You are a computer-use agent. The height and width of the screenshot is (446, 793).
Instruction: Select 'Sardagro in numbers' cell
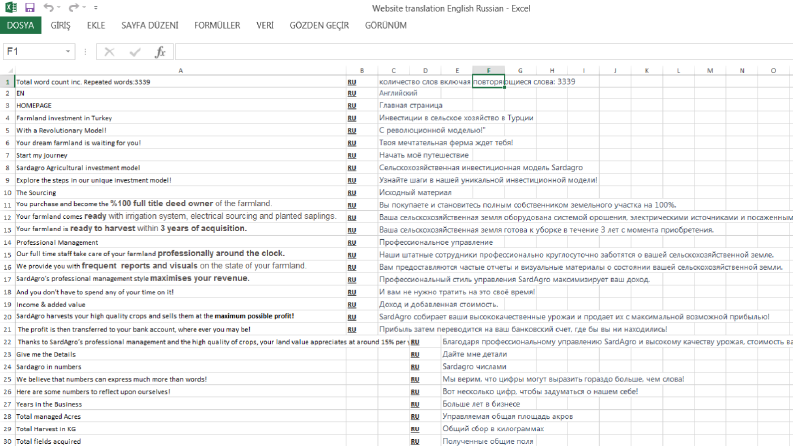tap(181, 367)
